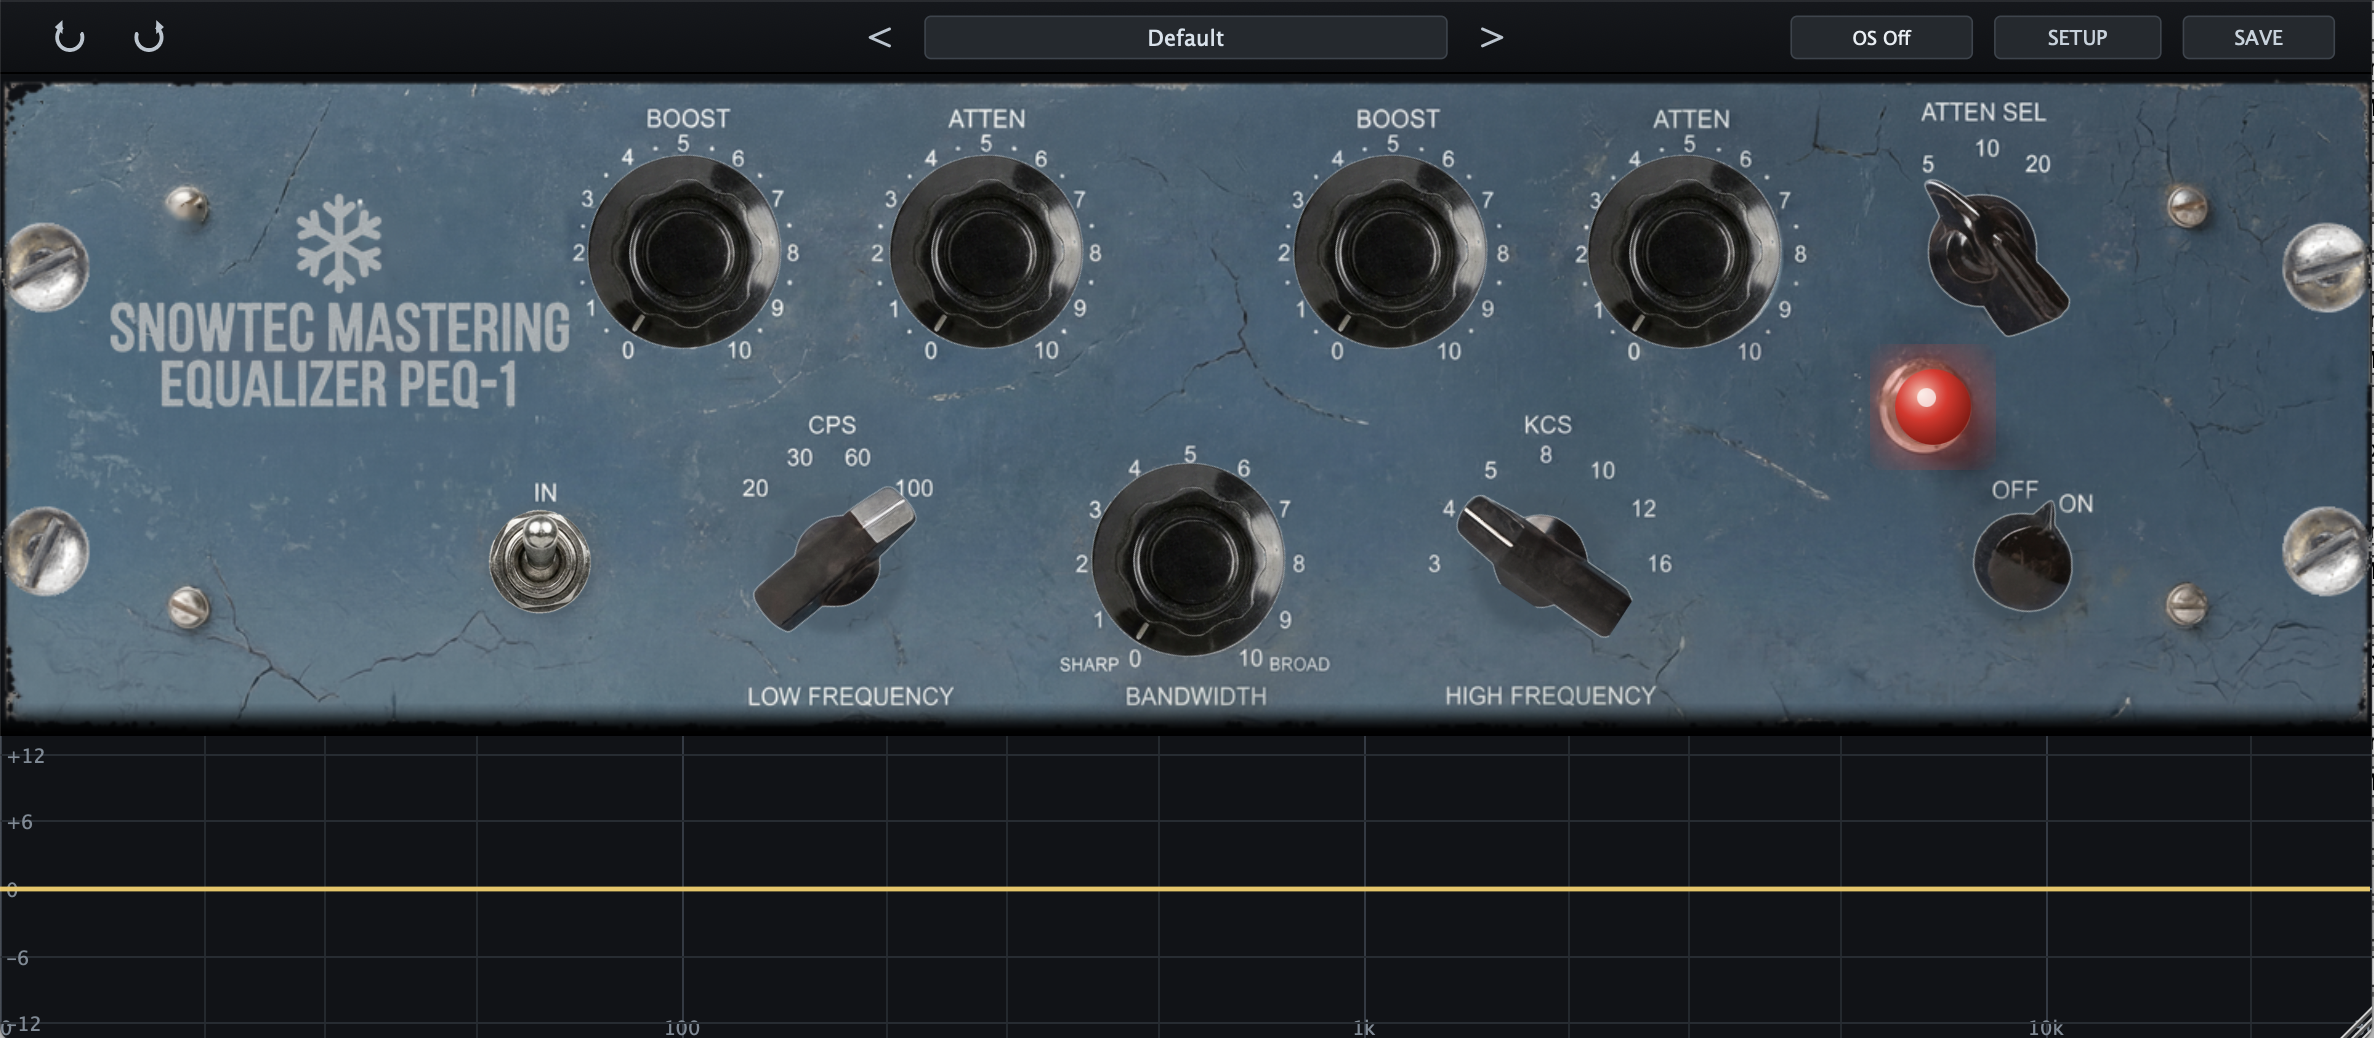
Task: Toggle the OFF/ON power knob
Action: [x=2022, y=559]
